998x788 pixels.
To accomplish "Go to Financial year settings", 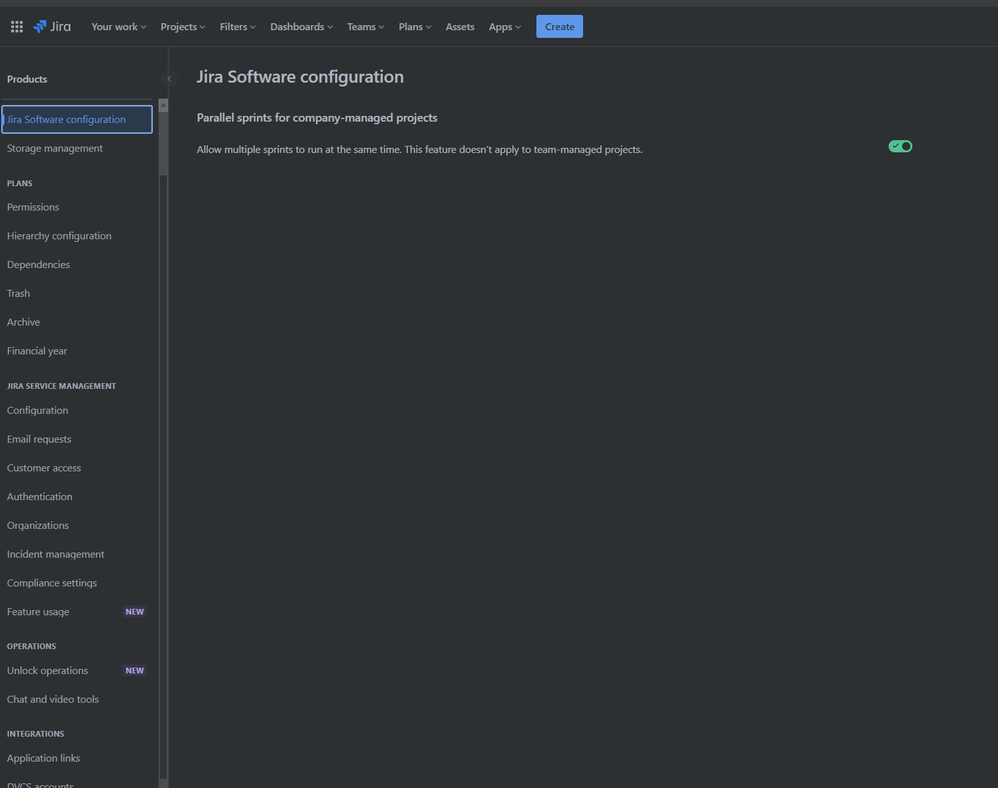I will click(x=37, y=351).
